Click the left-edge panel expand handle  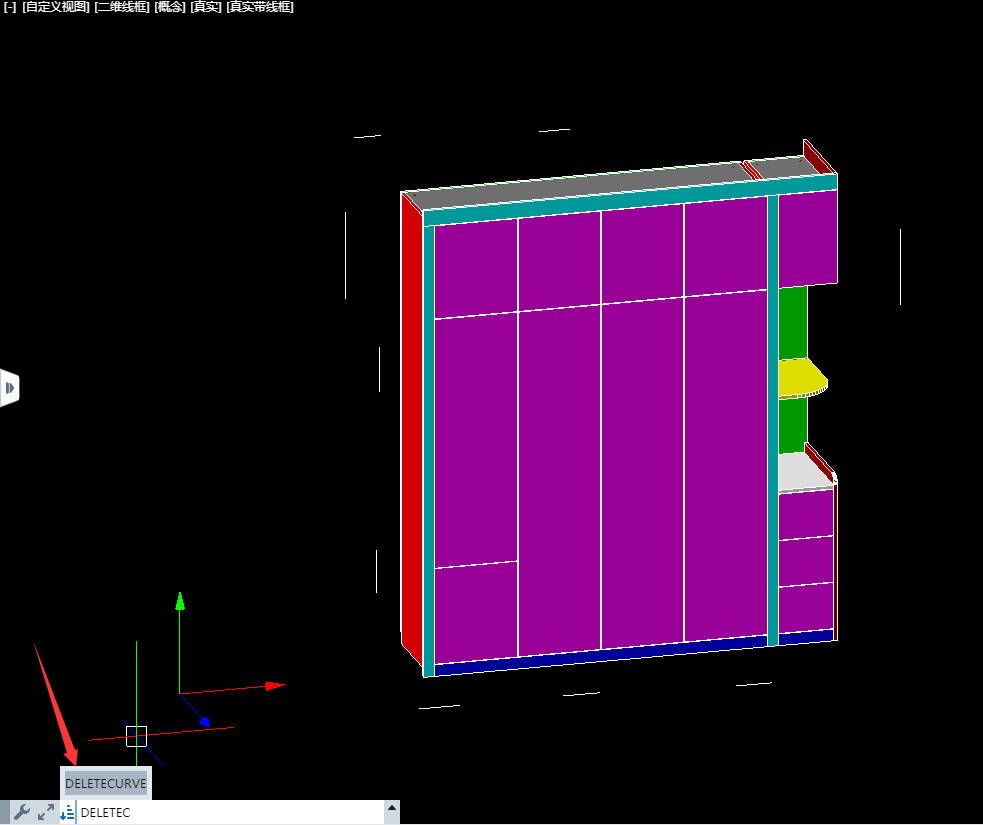click(9, 387)
